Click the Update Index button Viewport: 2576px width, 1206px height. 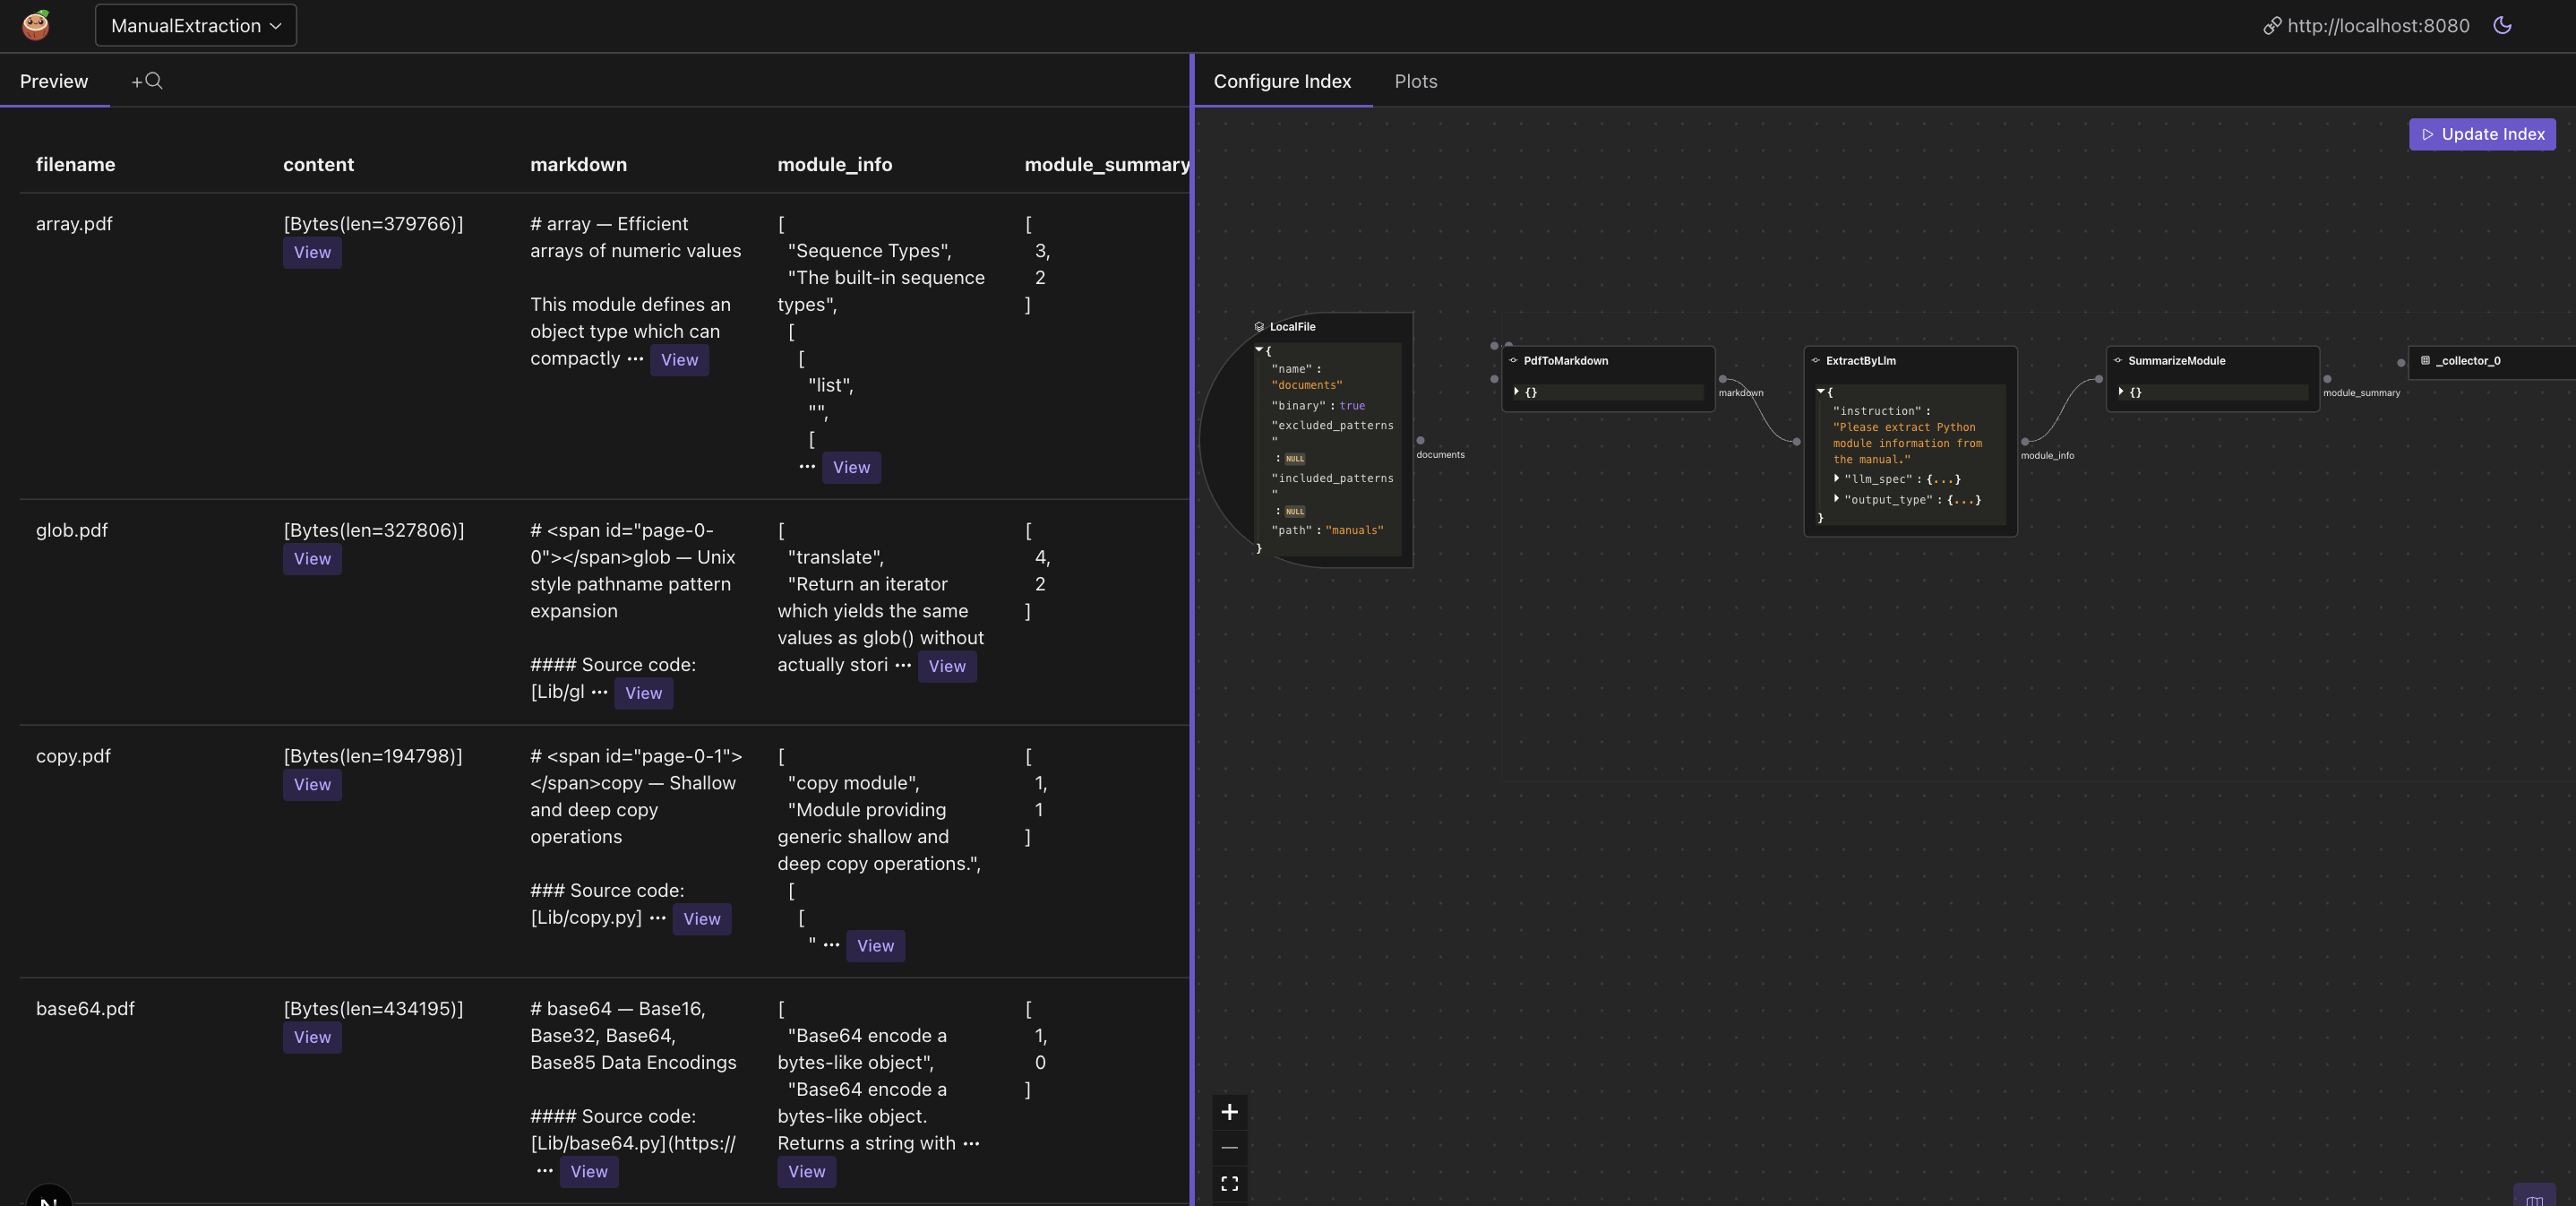[2481, 134]
